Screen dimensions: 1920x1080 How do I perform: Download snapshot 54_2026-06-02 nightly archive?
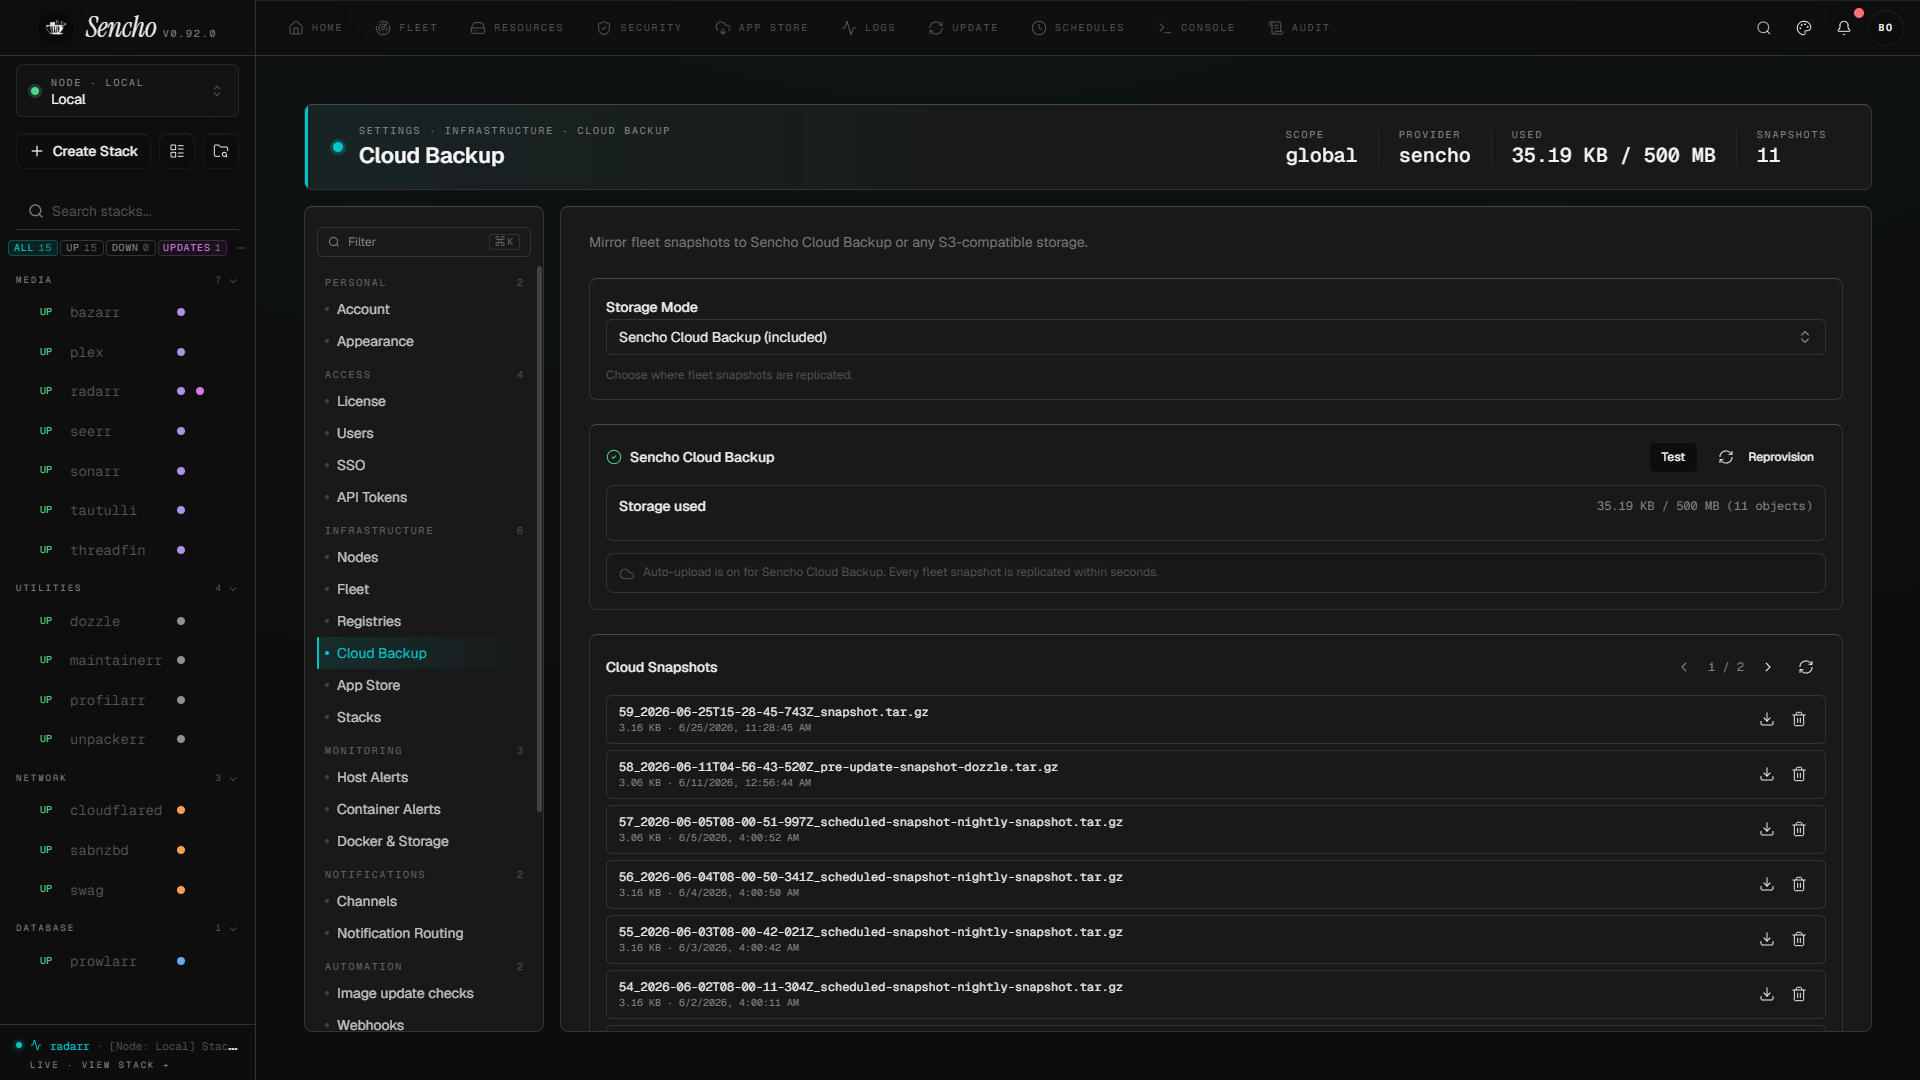[x=1767, y=994]
